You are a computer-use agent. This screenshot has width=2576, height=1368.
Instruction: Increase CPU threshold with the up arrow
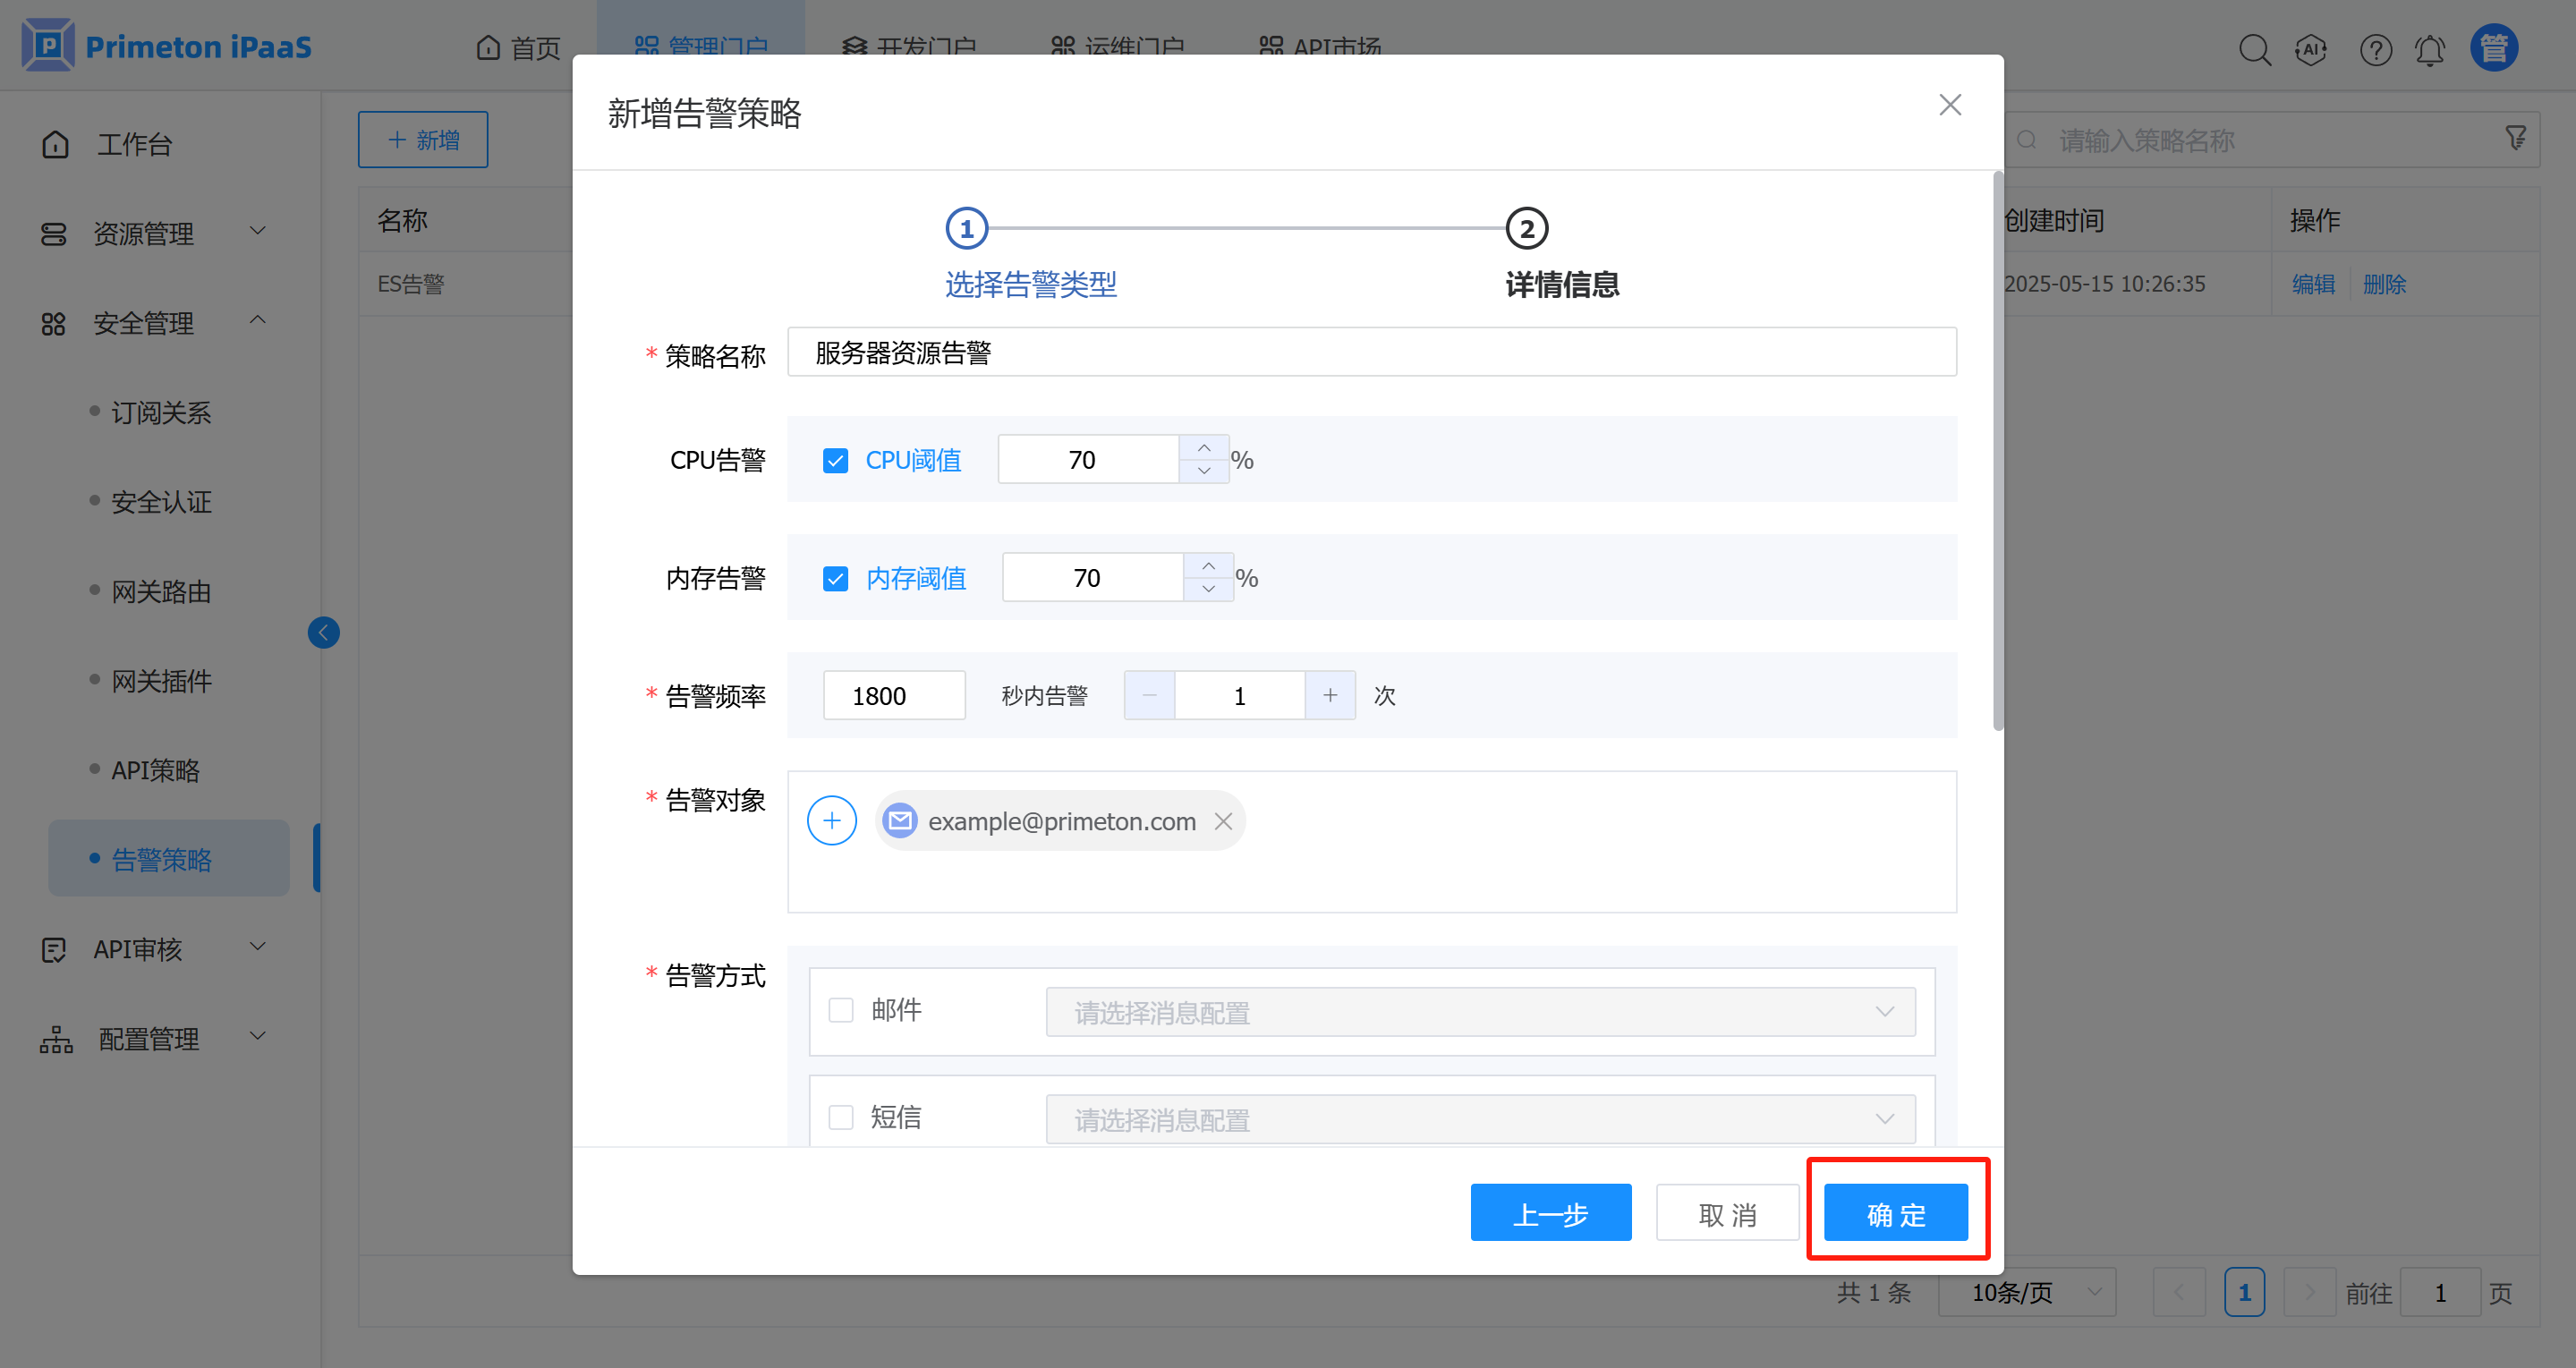pos(1204,447)
